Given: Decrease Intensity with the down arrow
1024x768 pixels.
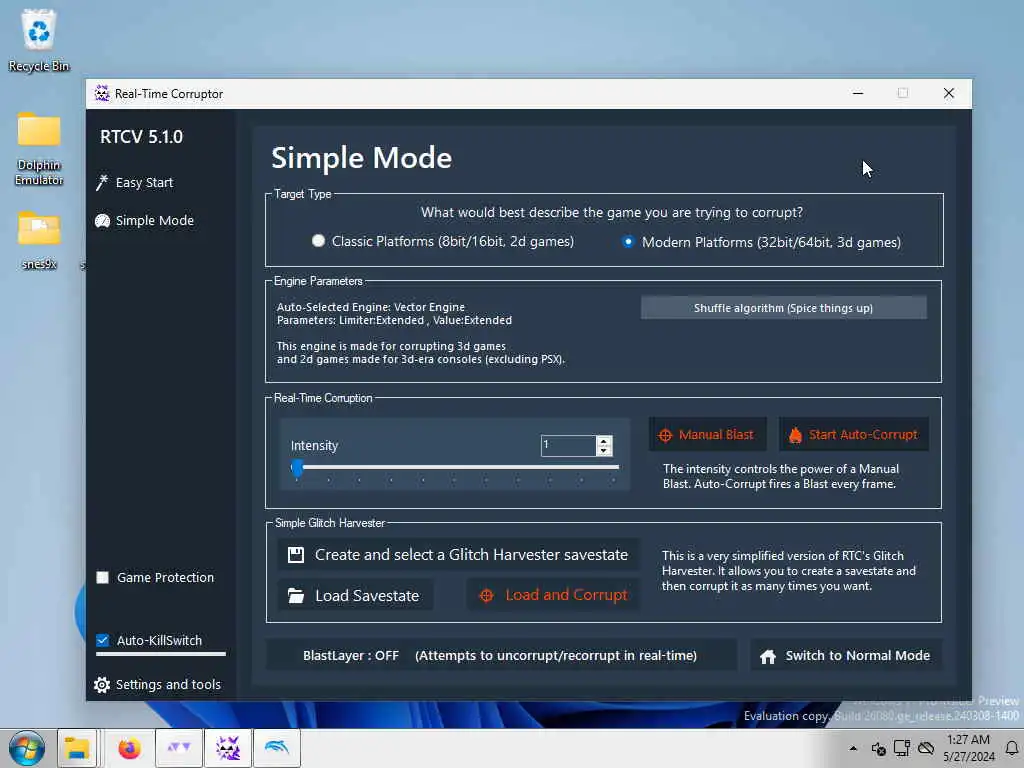Looking at the screenshot, I should [604, 451].
